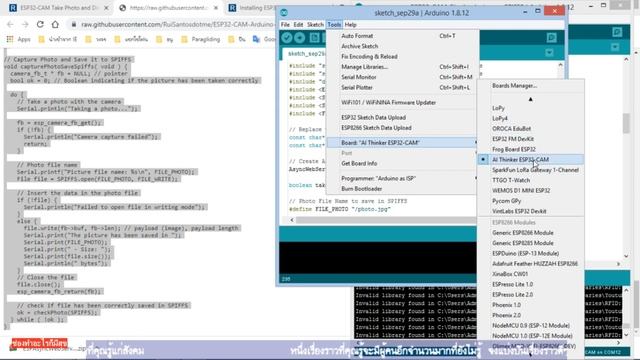This screenshot has width=640, height=360.
Task: Select XinaBox CW01 board
Action: (x=531, y=274)
